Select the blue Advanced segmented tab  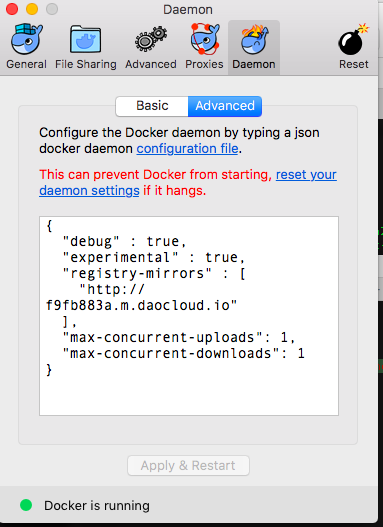click(x=225, y=106)
